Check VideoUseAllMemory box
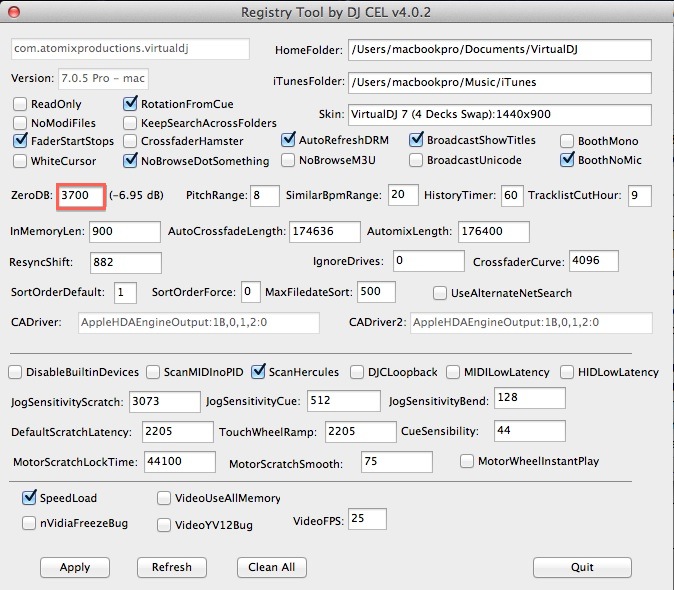Image resolution: width=674 pixels, height=590 pixels. 164,498
